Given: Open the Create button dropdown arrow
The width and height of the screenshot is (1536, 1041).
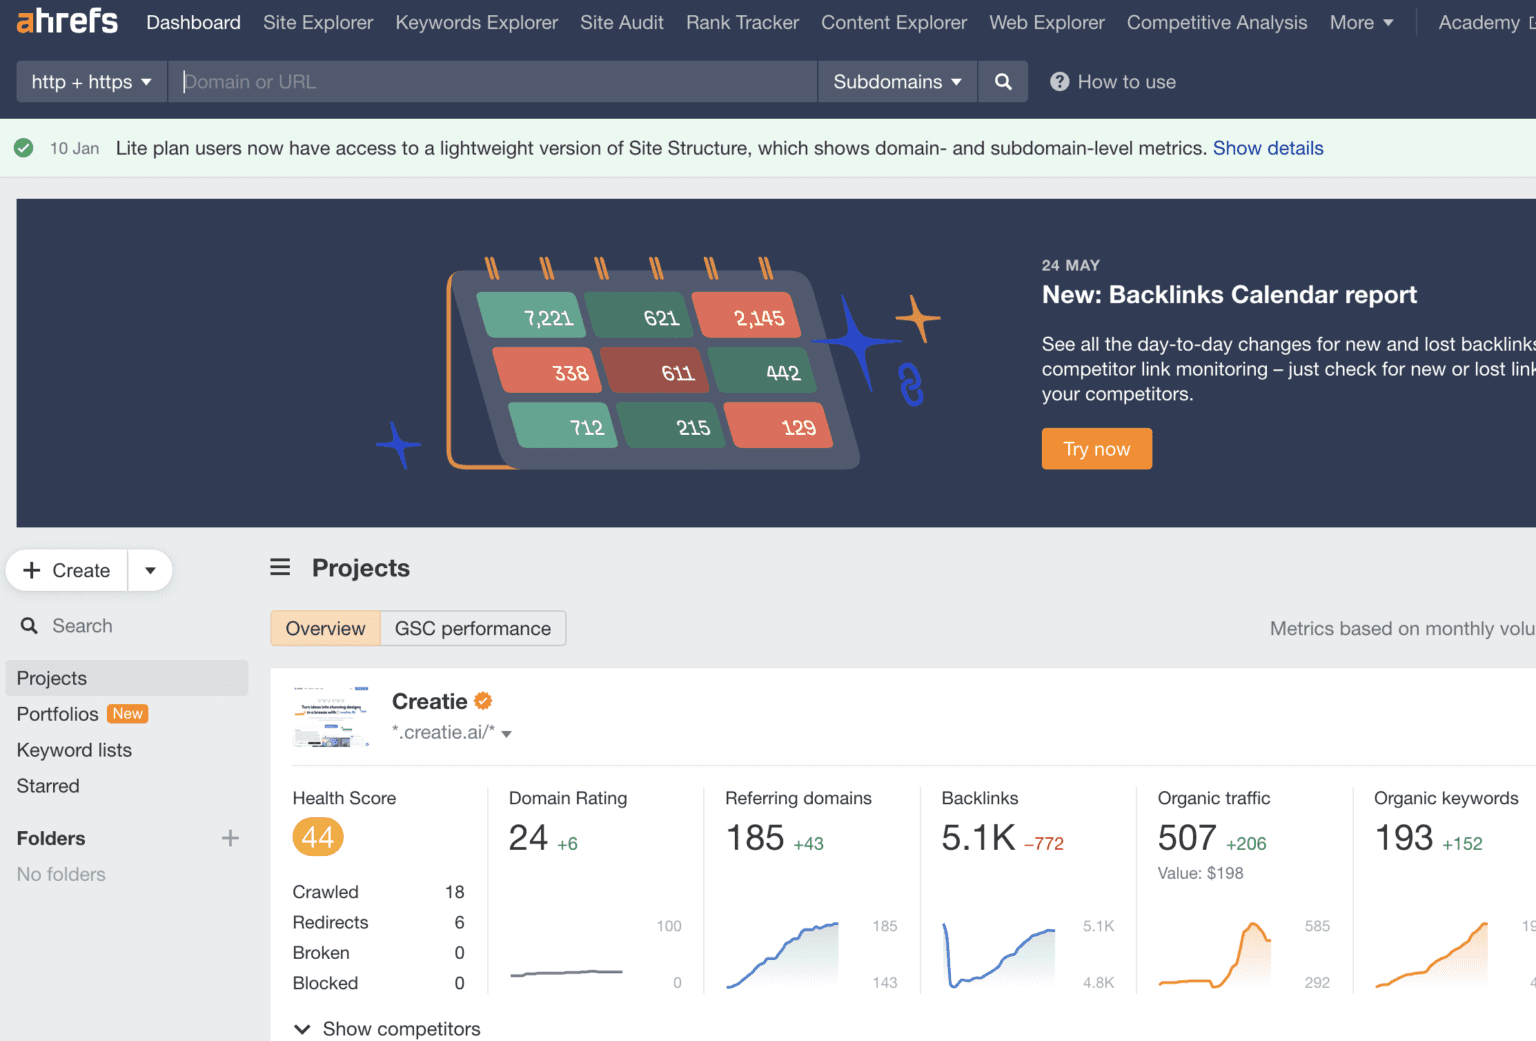Looking at the screenshot, I should coord(150,571).
